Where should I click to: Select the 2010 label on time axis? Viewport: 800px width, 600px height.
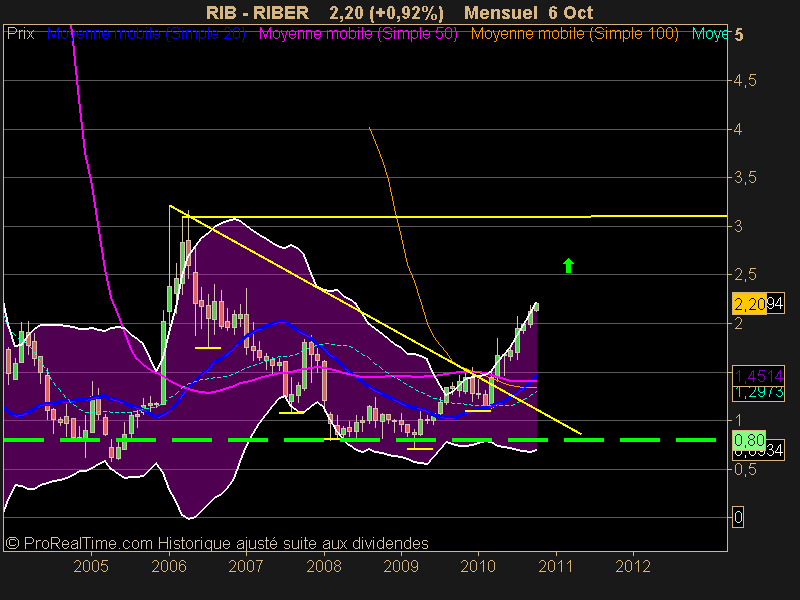[x=478, y=566]
